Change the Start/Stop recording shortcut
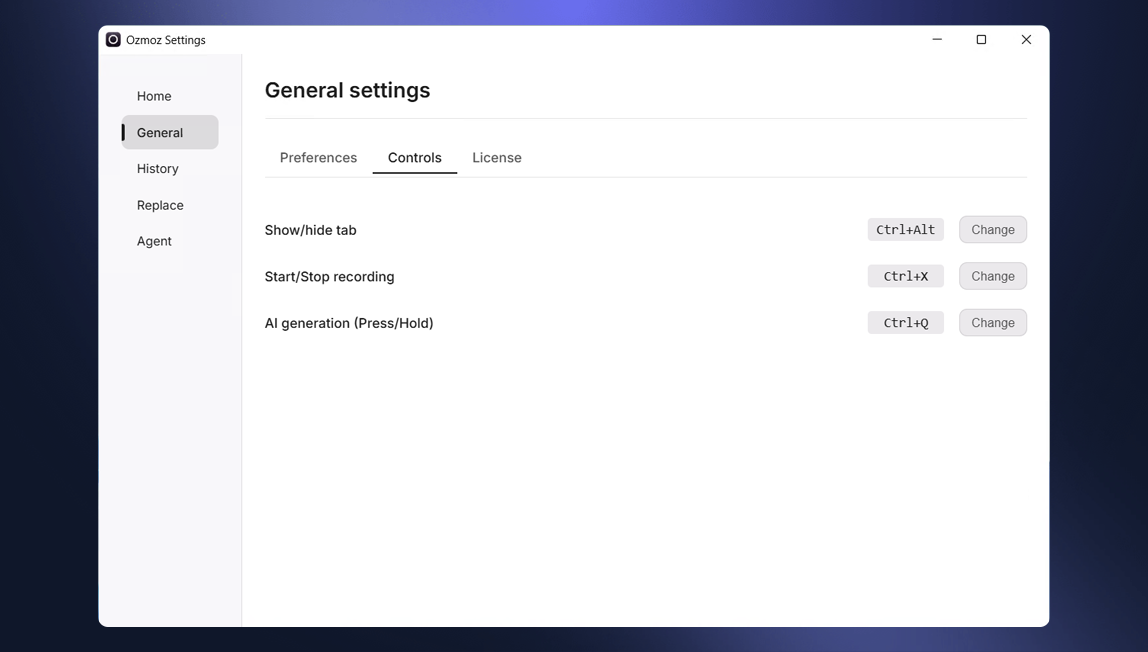The image size is (1148, 652). coord(992,276)
